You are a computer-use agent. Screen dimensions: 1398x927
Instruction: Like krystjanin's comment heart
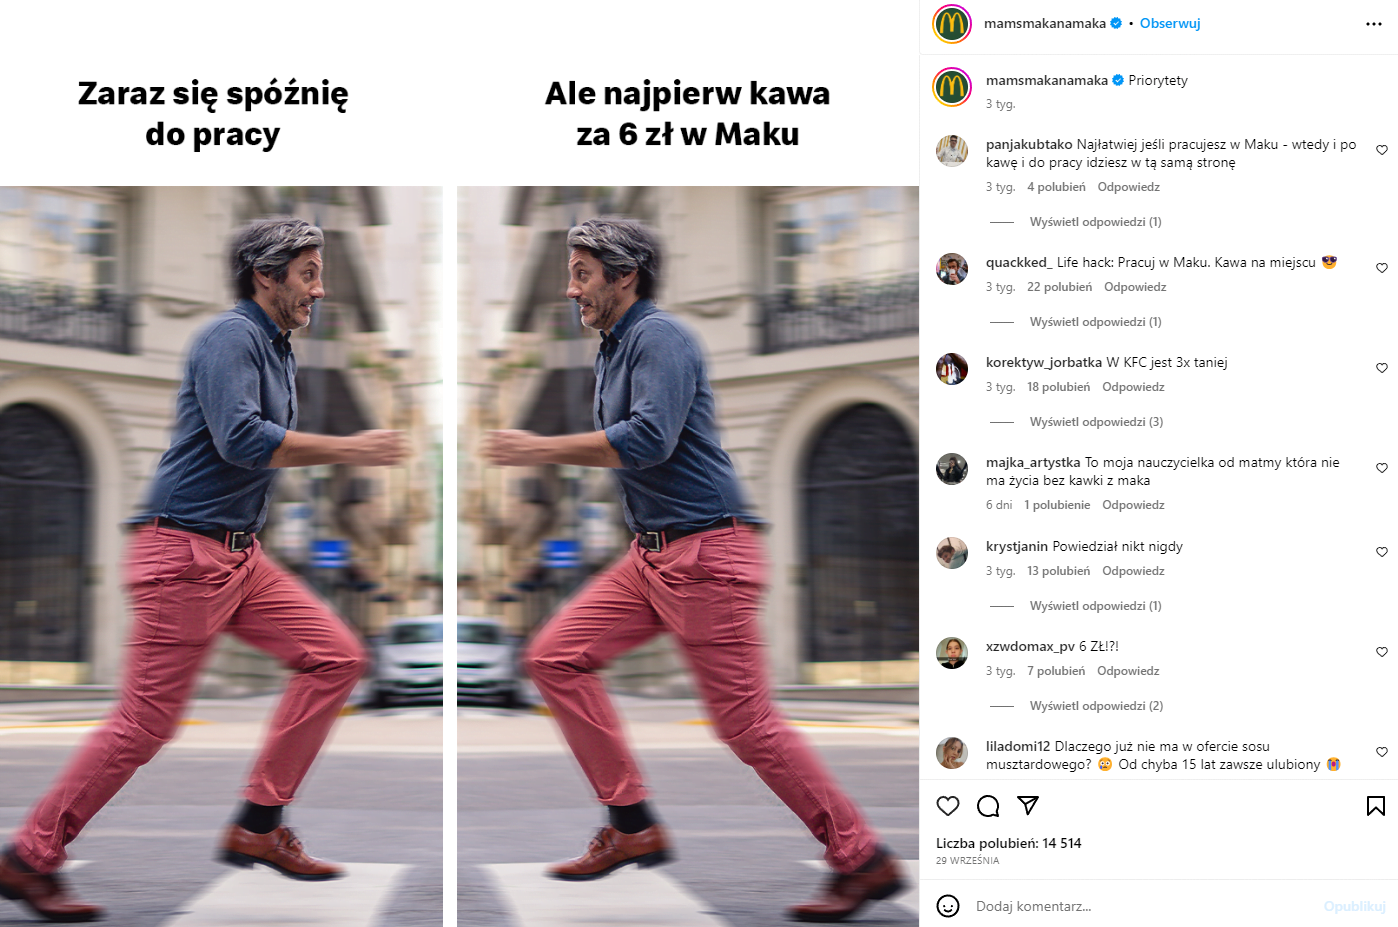click(1382, 552)
